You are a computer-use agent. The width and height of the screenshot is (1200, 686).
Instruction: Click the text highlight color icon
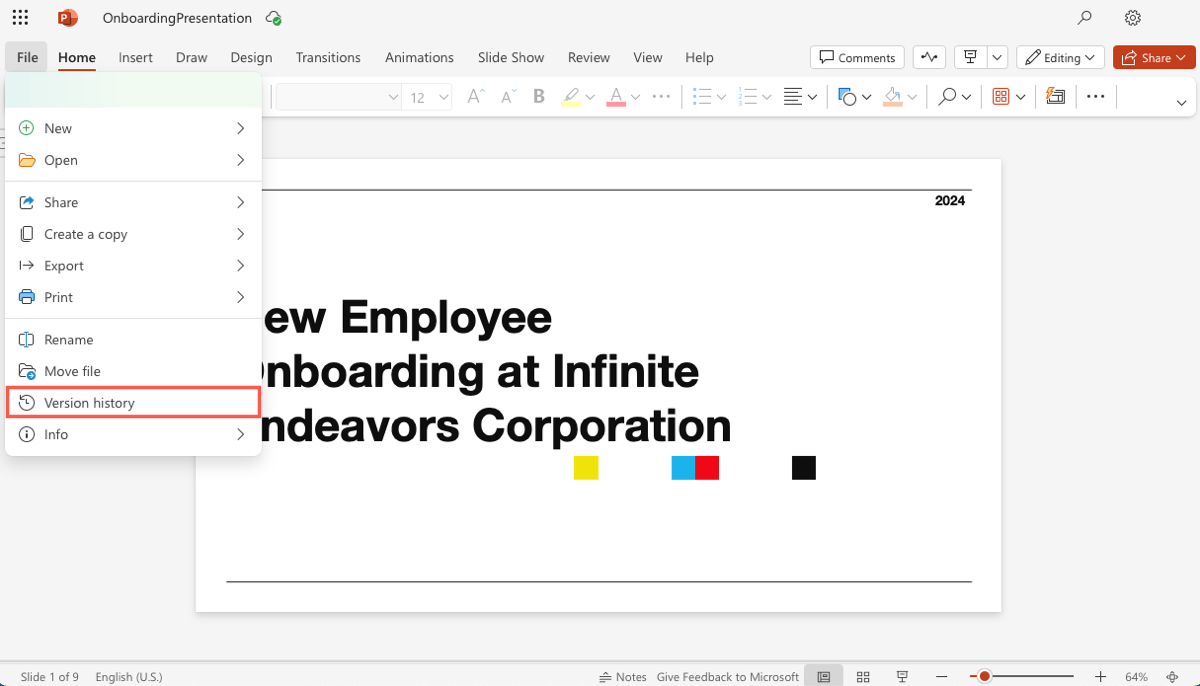point(571,97)
